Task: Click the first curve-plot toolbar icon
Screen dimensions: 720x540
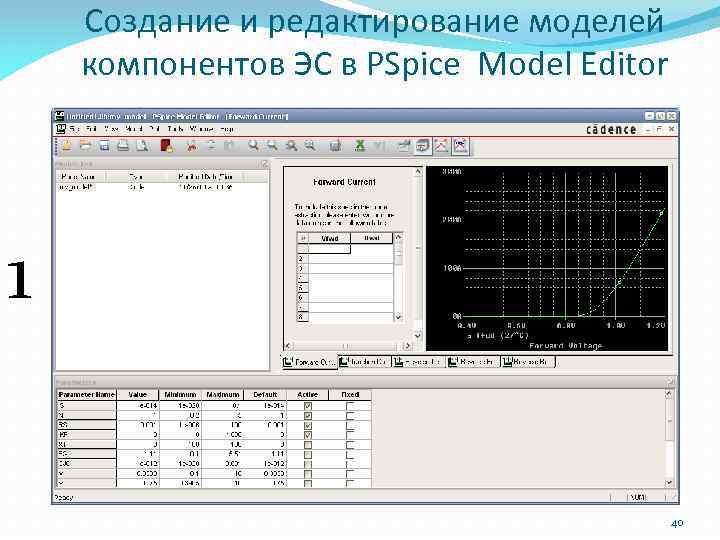Action: 441,146
